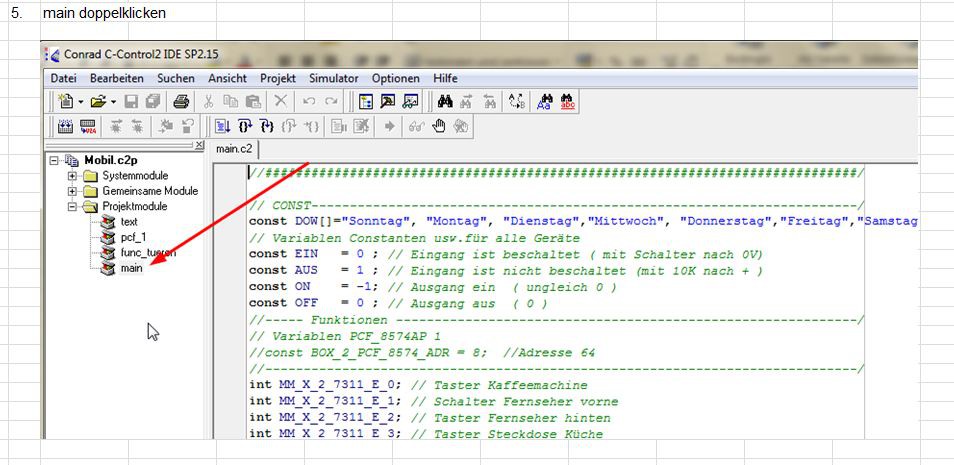Click the Cut scissors icon
954x465 pixels.
pos(208,102)
